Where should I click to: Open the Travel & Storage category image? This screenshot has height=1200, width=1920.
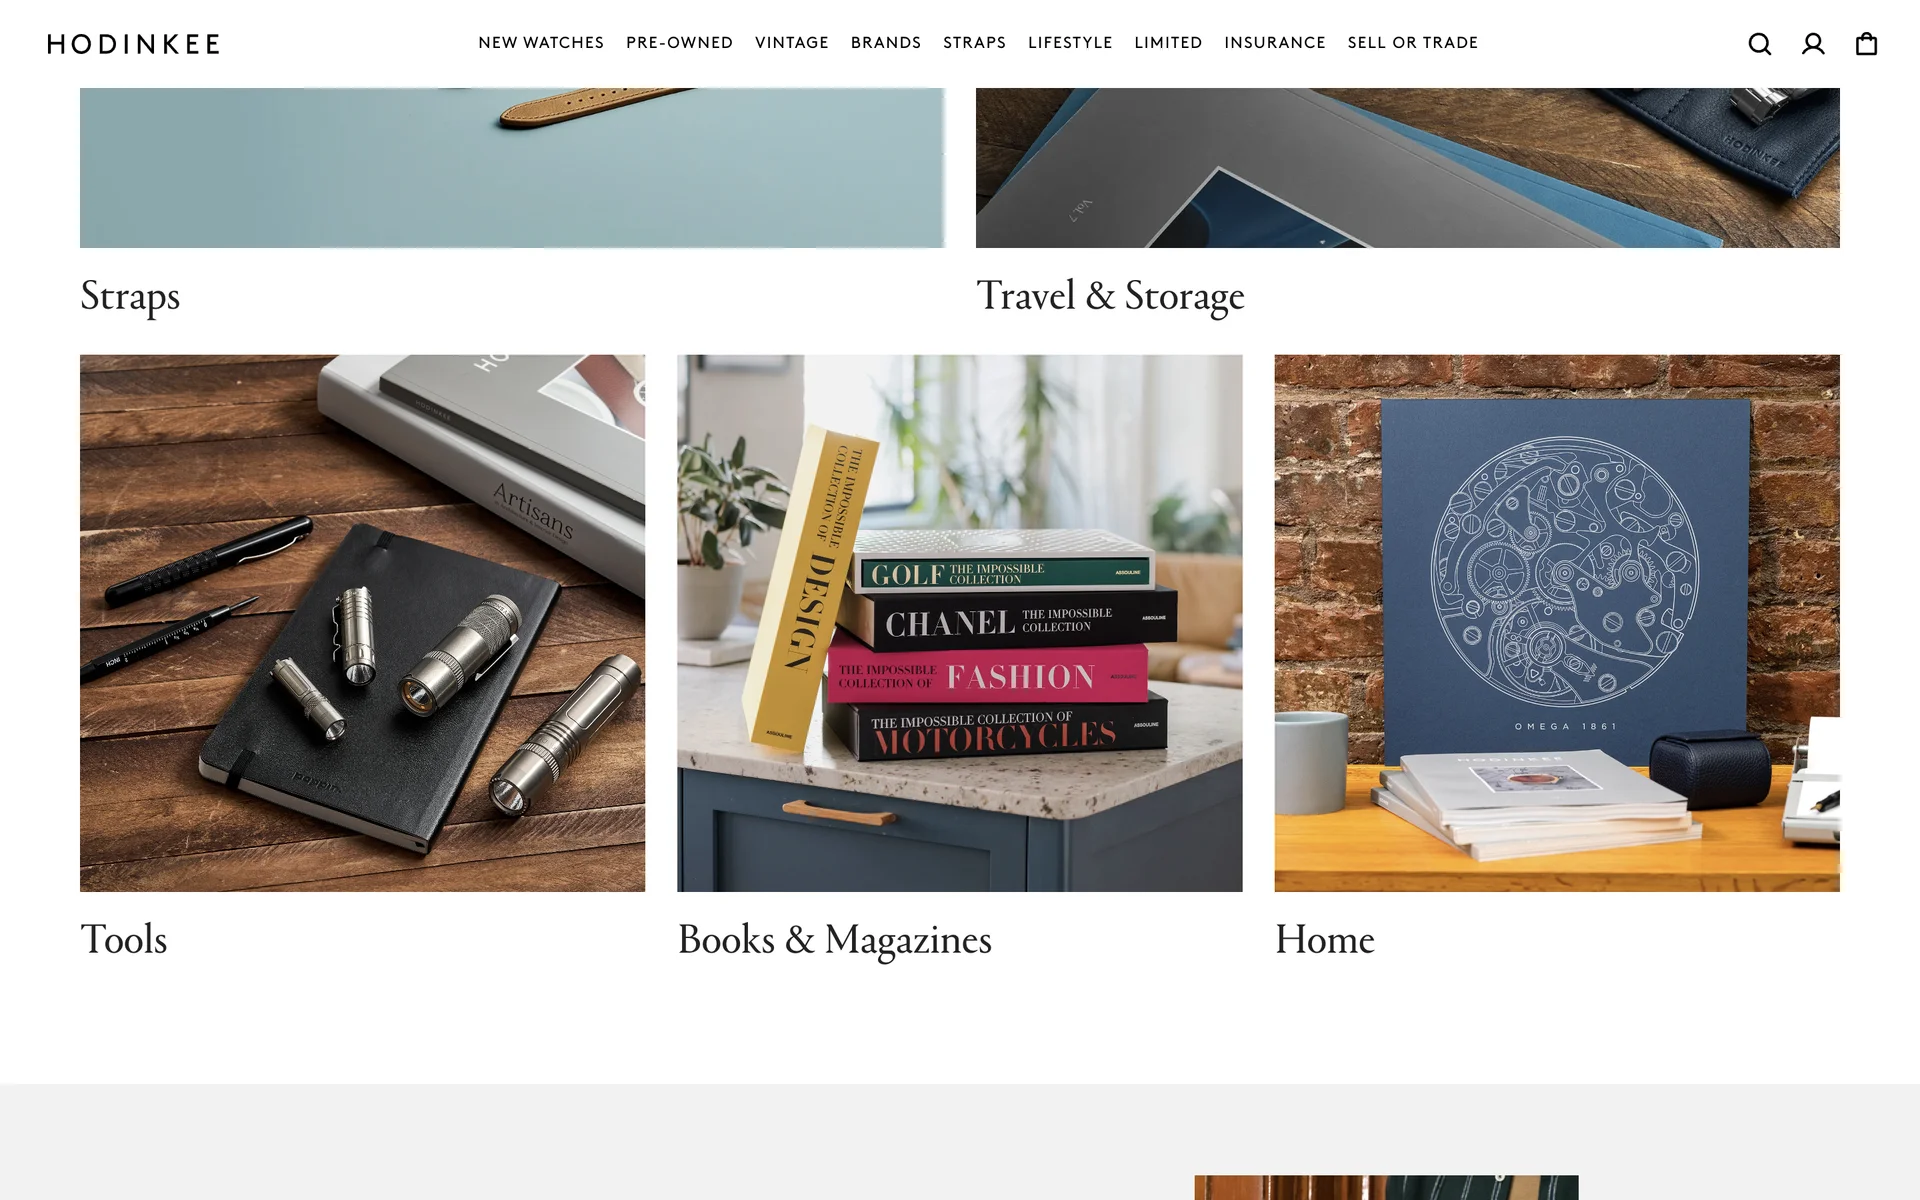[1408, 168]
